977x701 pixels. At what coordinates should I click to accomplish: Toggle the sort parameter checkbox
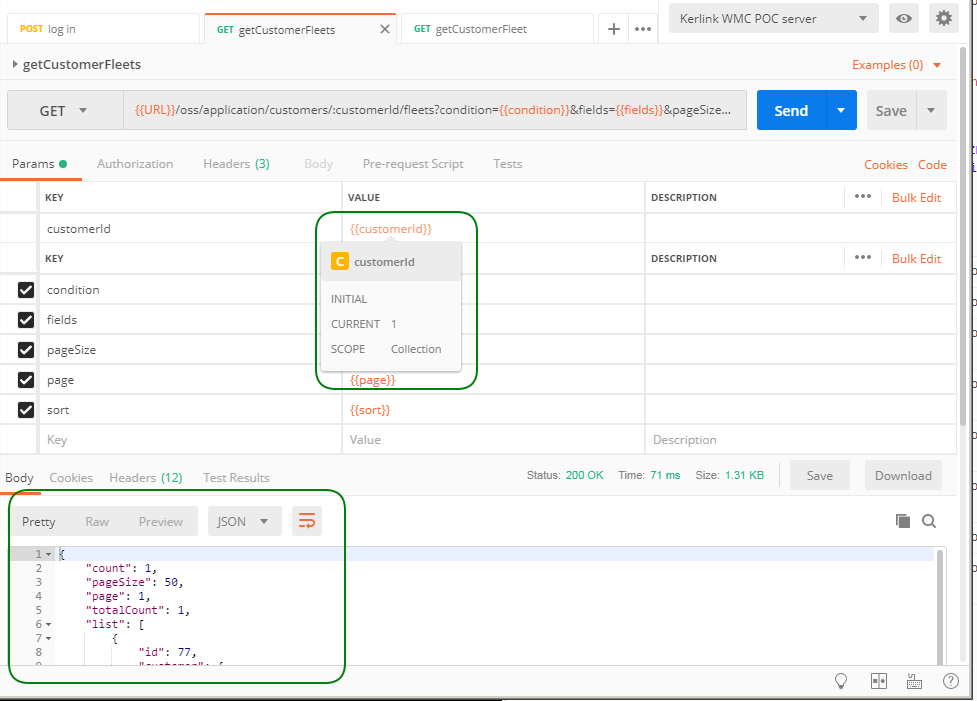[x=26, y=410]
